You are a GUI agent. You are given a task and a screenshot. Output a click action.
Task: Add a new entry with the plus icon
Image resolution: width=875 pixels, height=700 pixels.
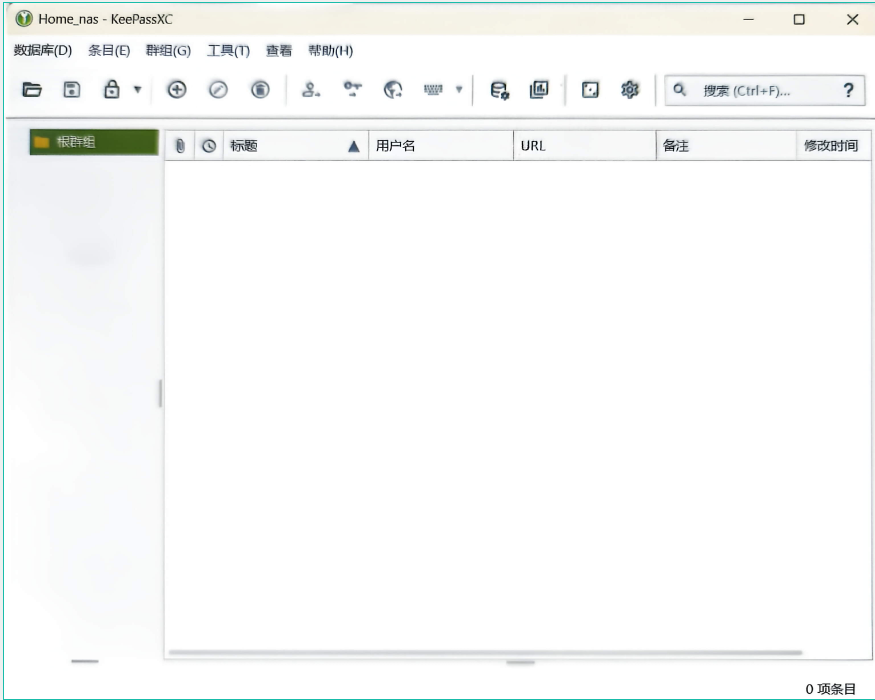point(176,90)
